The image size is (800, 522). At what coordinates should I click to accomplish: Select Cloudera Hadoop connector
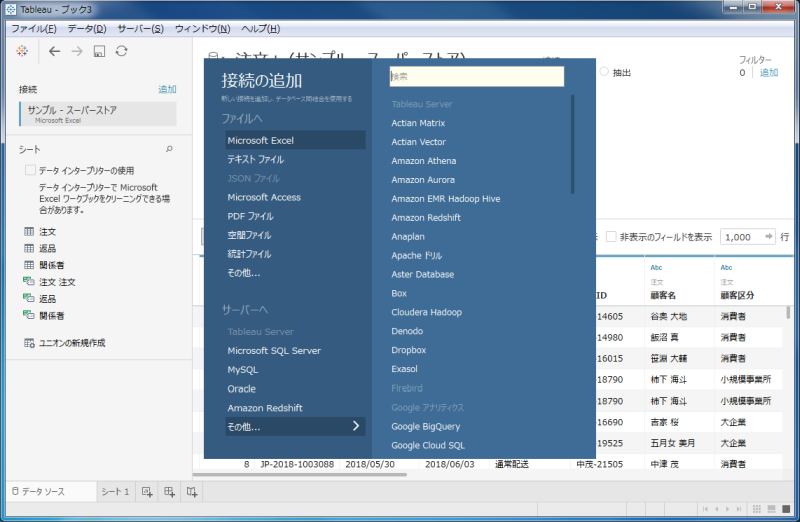[x=427, y=312]
